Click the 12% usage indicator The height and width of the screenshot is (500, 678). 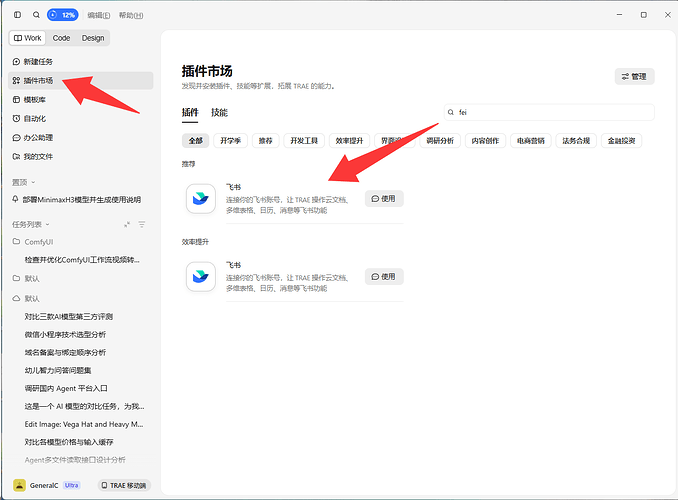coord(63,15)
